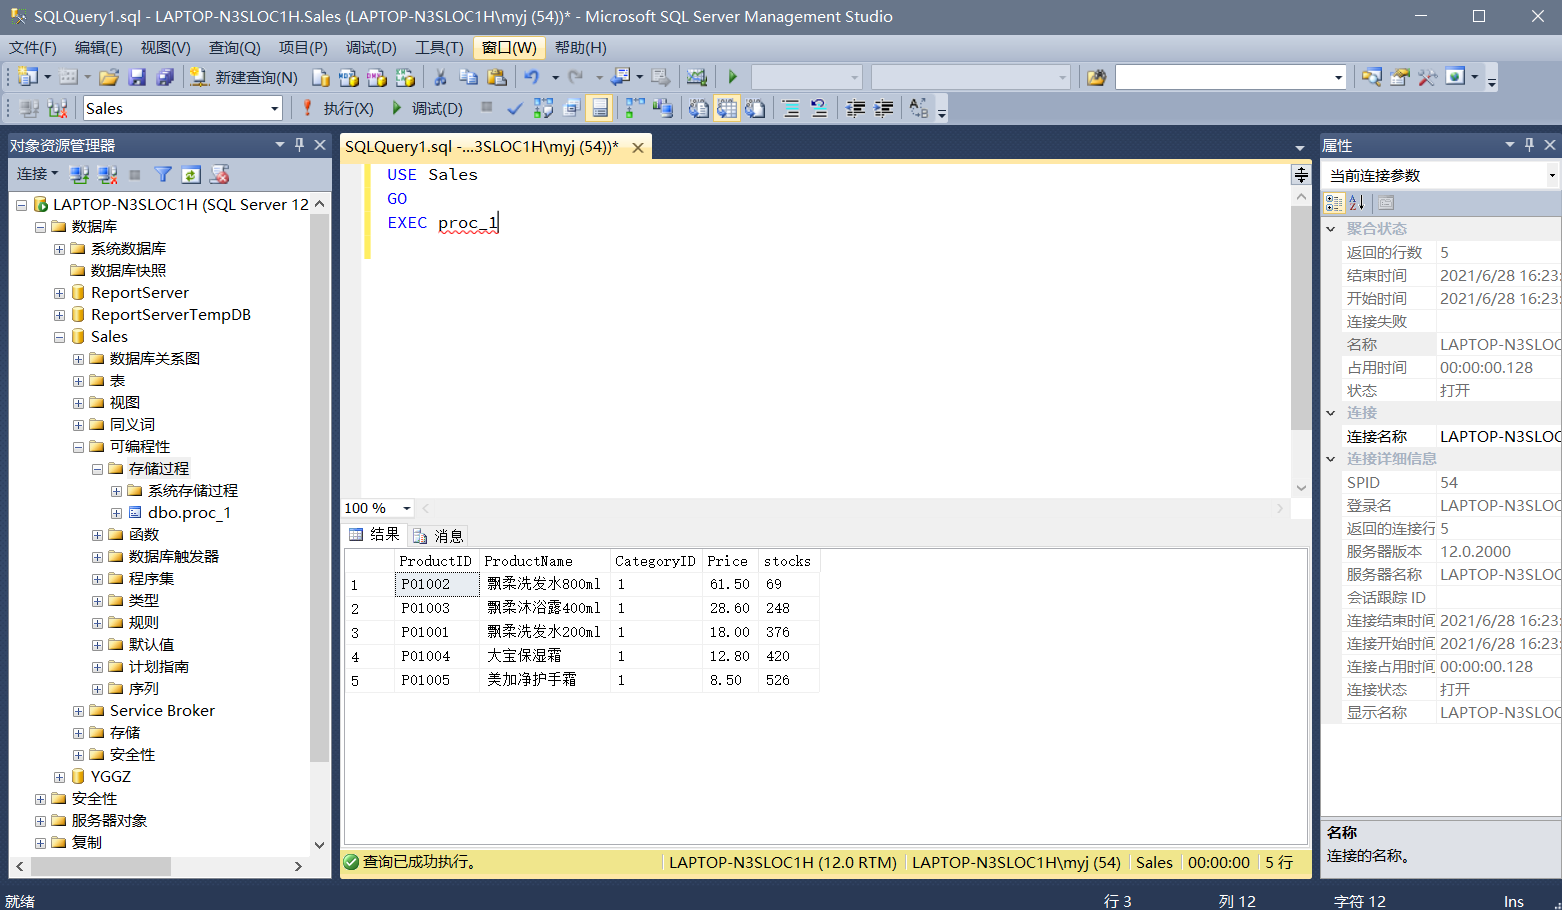Click the Save floppy disk icon
The height and width of the screenshot is (910, 1562).
(x=138, y=77)
